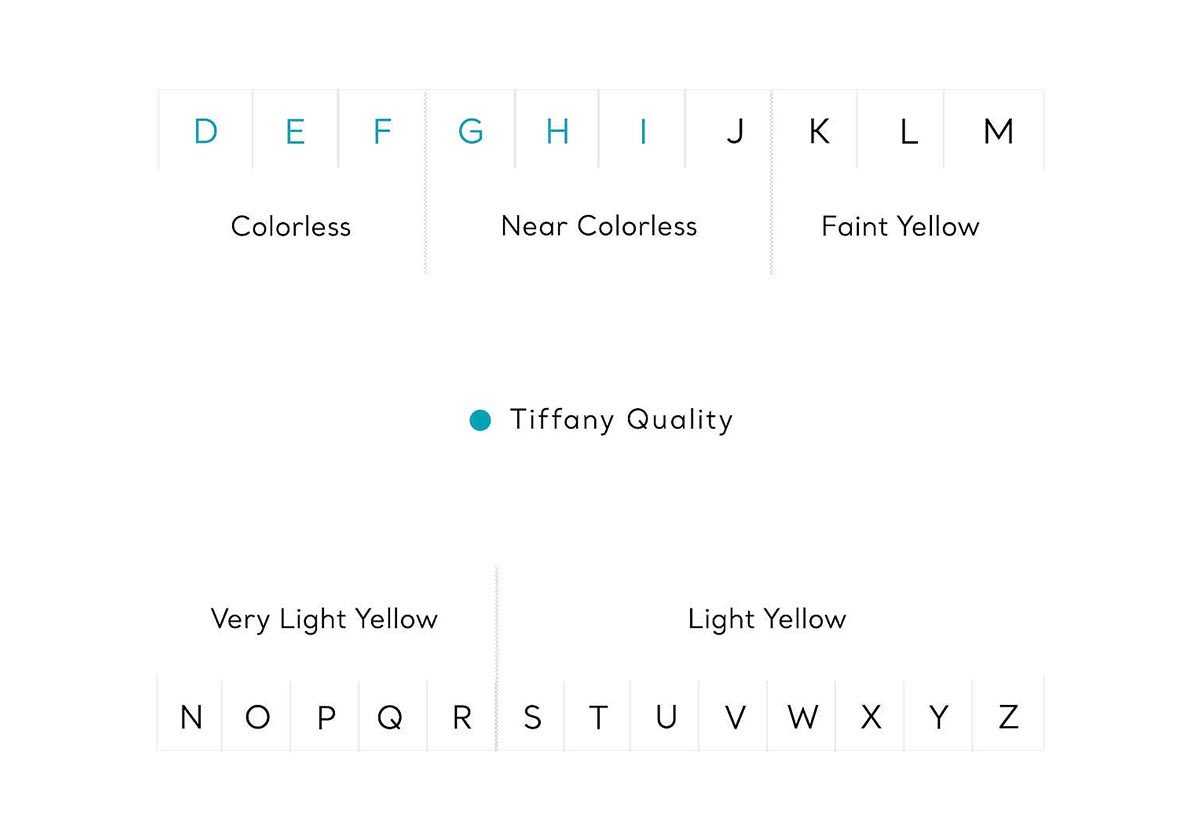
Task: Select the D color grade cell
Action: 205,130
